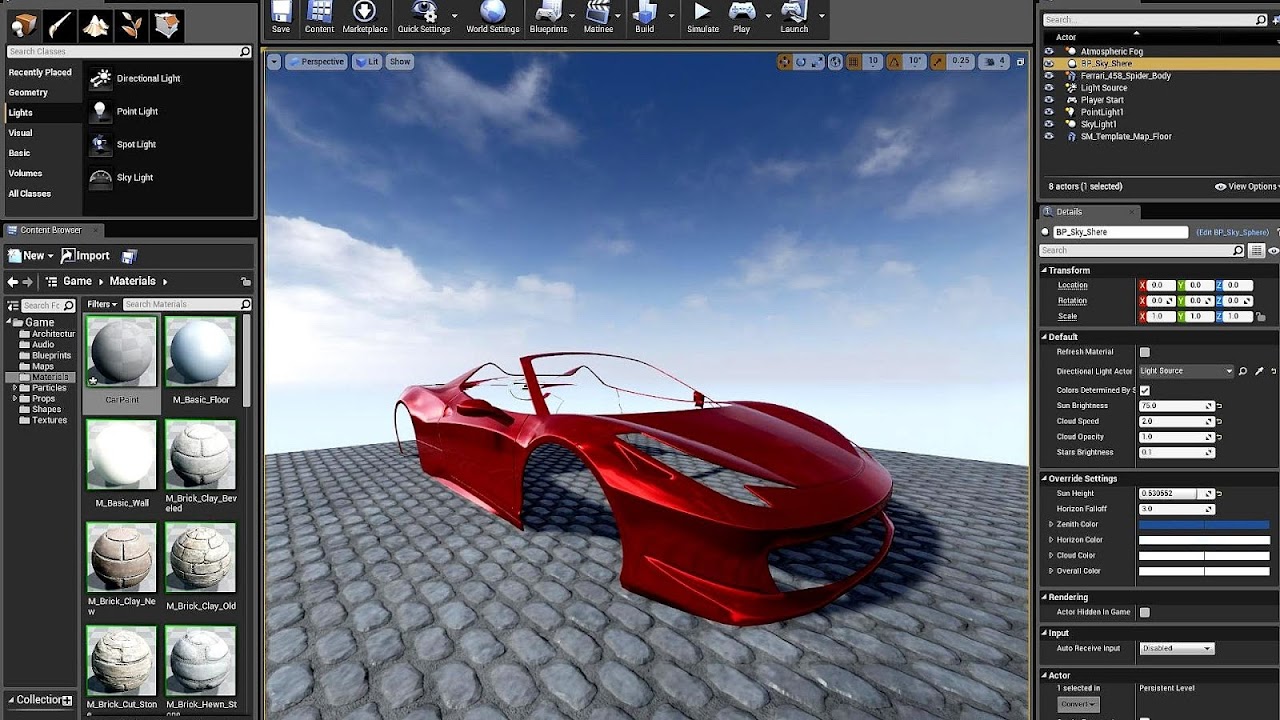Hide the SkyLight1 actor with its eye toggle
Image resolution: width=1280 pixels, height=720 pixels.
tap(1049, 123)
